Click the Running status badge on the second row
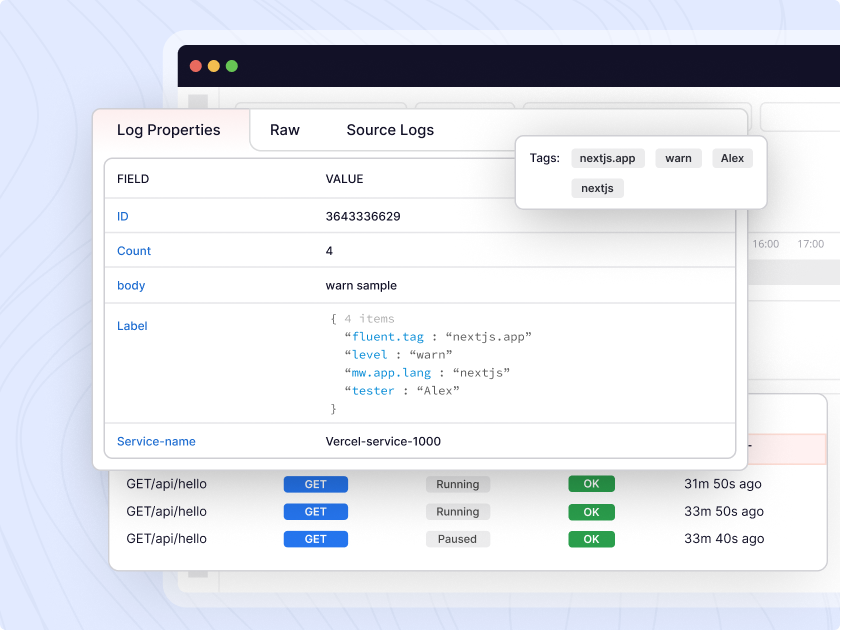This screenshot has height=631, width=841. pyautogui.click(x=457, y=511)
